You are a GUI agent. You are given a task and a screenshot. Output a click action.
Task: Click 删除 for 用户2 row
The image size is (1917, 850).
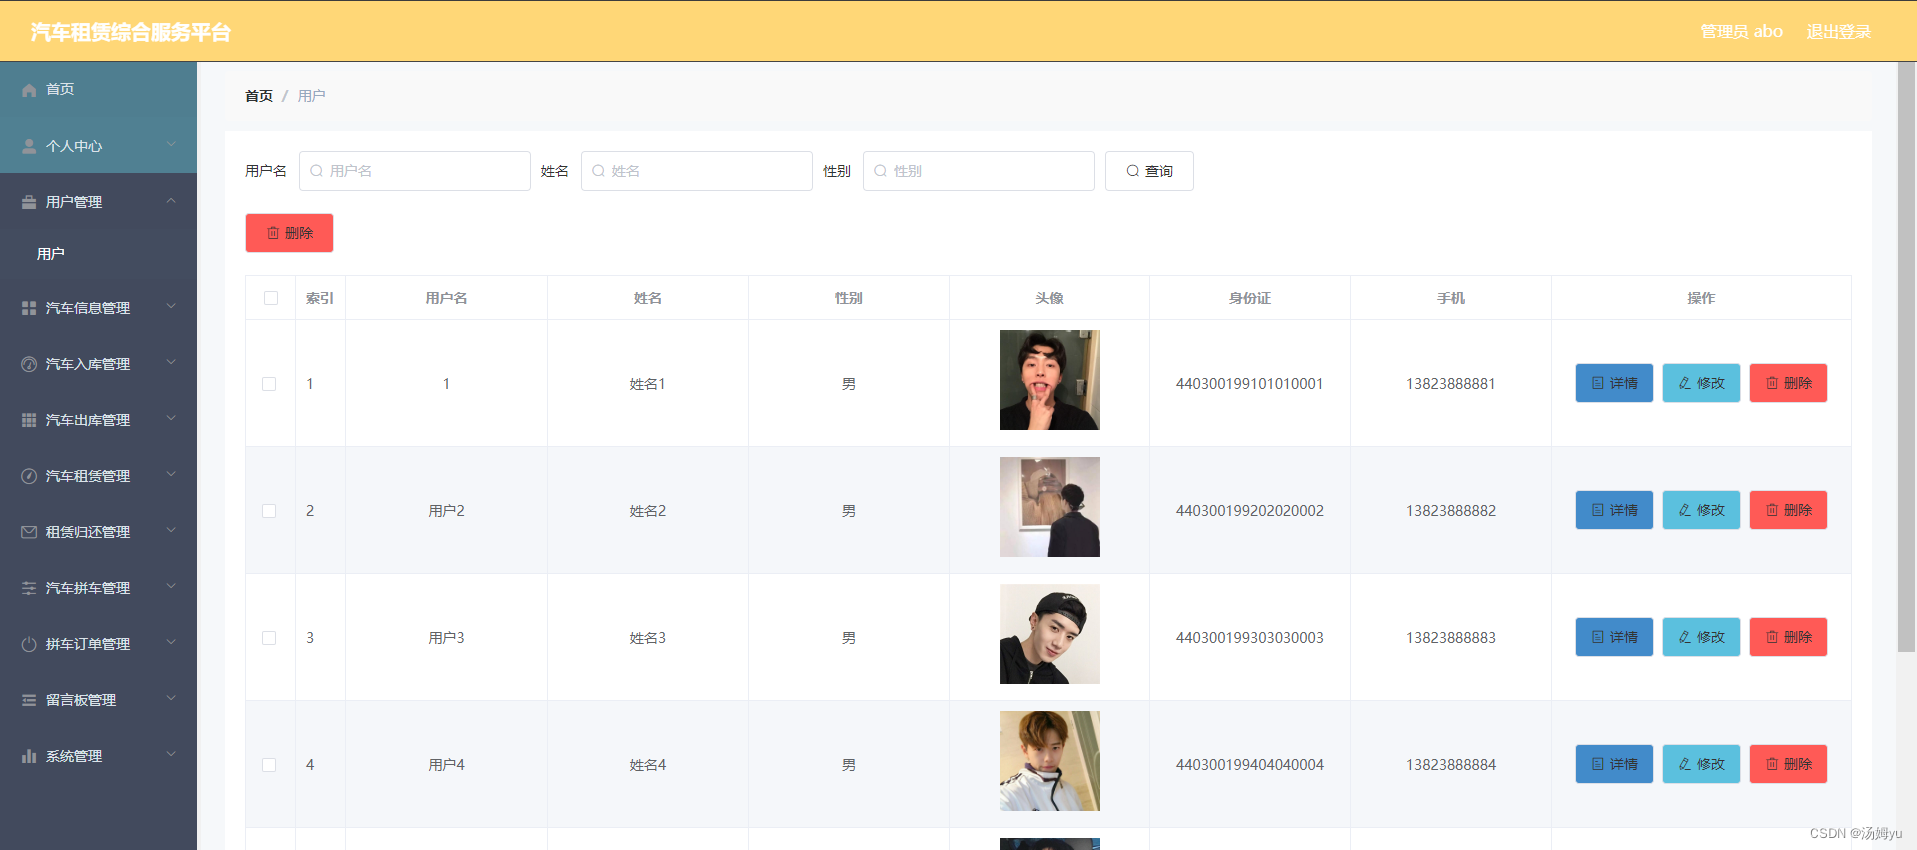pos(1788,510)
